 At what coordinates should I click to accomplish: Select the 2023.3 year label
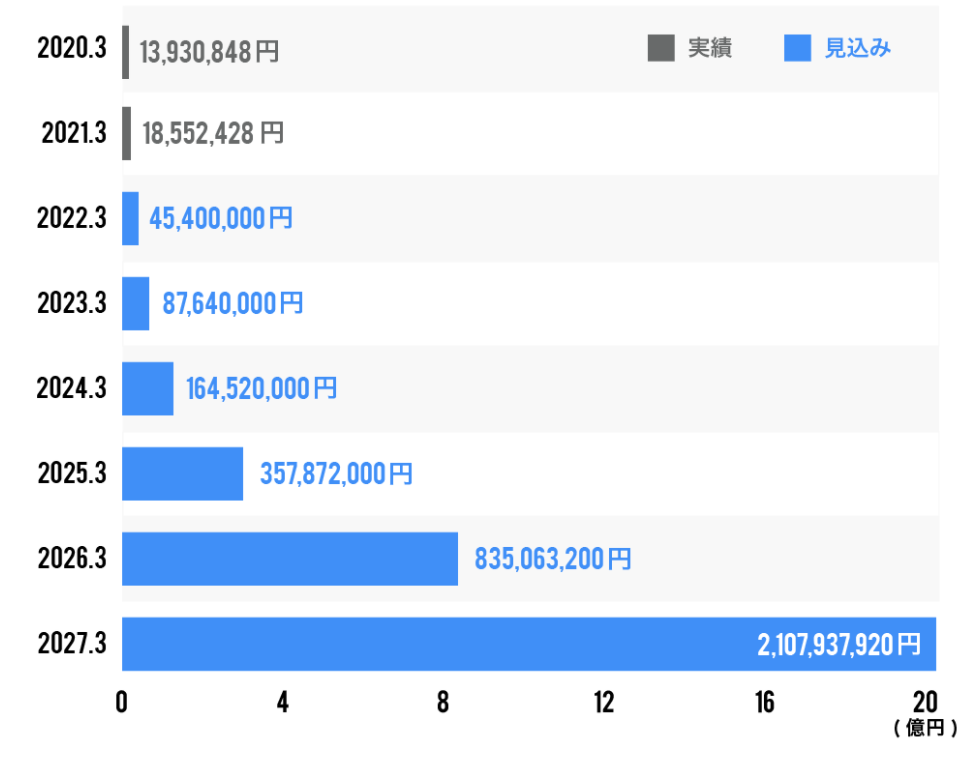pyautogui.click(x=72, y=303)
